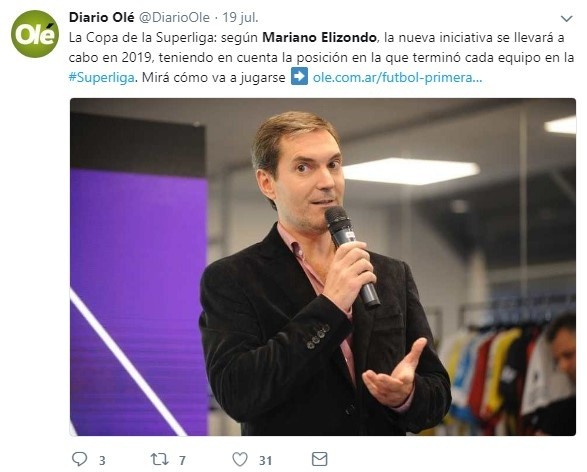Open tweet details via the text 'cabo en 2019'
This screenshot has width=587, height=472.
(110, 58)
